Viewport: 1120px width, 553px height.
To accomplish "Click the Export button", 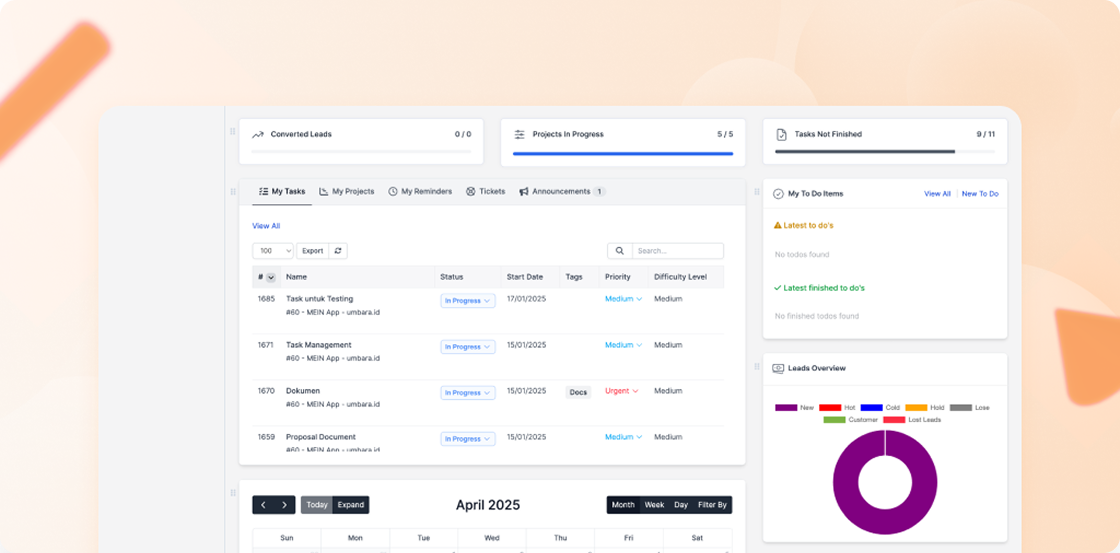I will click(313, 251).
